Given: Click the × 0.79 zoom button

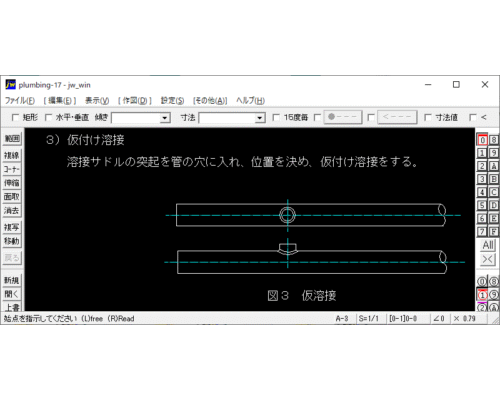Looking at the screenshot, I should pos(465,319).
